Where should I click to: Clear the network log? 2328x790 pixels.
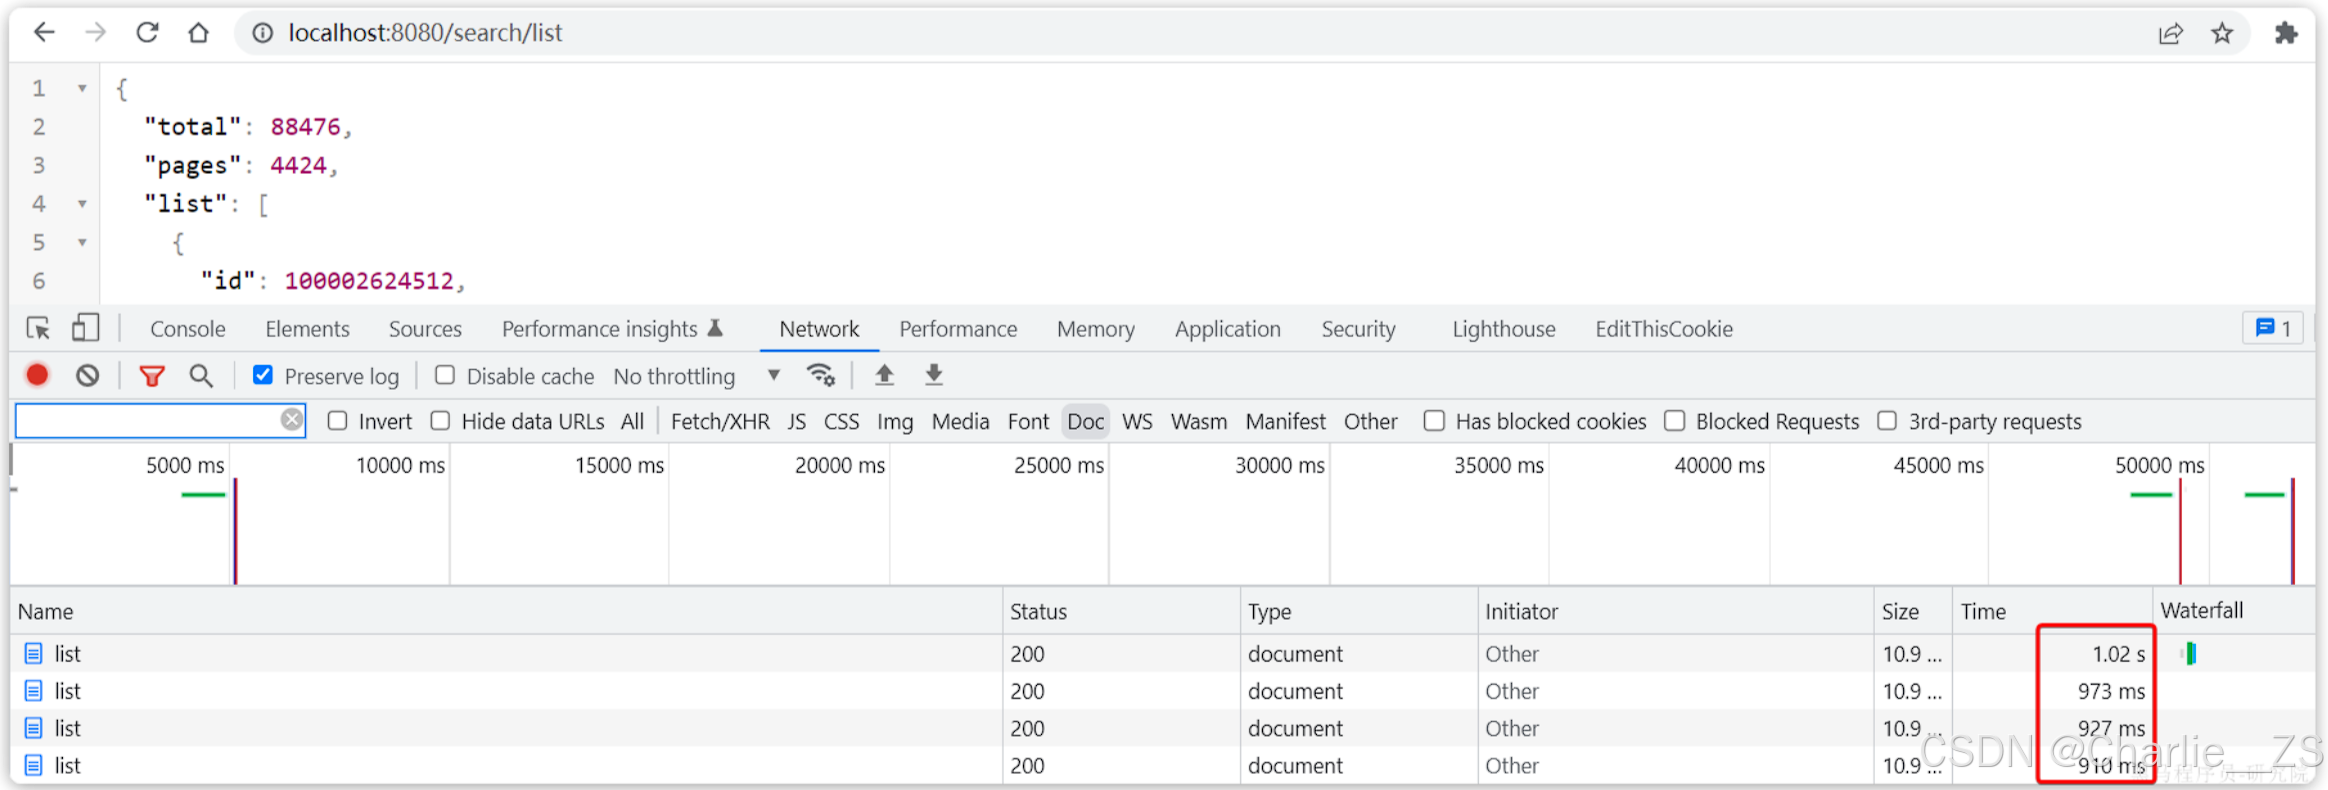pyautogui.click(x=88, y=376)
